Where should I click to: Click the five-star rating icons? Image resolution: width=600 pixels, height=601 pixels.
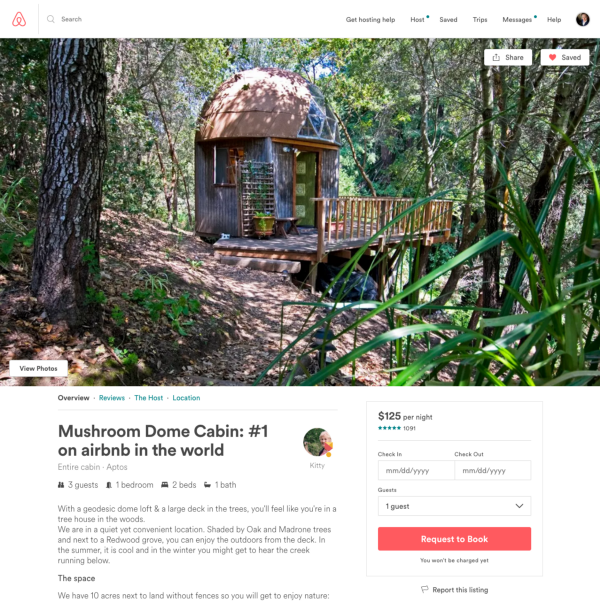pyautogui.click(x=389, y=428)
